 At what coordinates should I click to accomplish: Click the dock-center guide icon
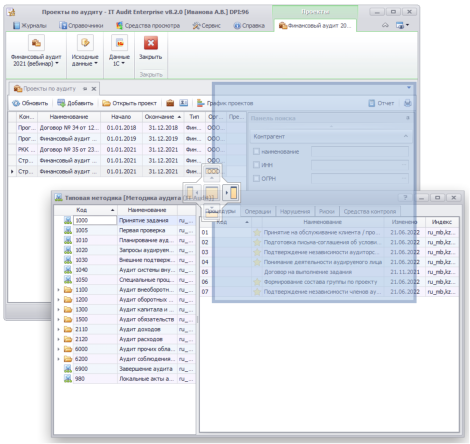tap(212, 193)
